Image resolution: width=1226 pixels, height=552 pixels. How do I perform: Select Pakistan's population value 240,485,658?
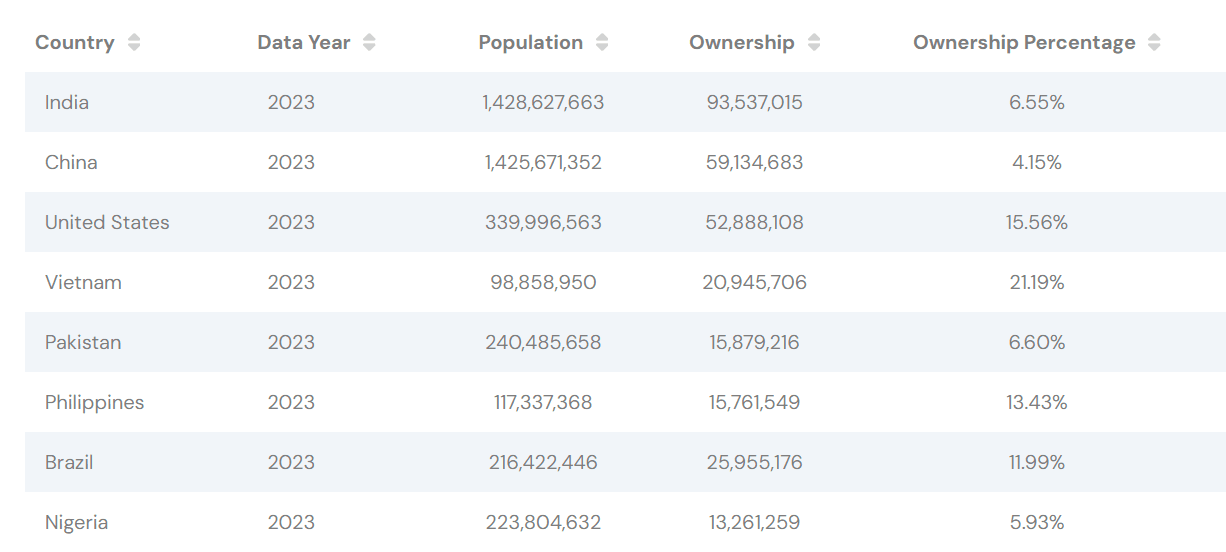[543, 342]
